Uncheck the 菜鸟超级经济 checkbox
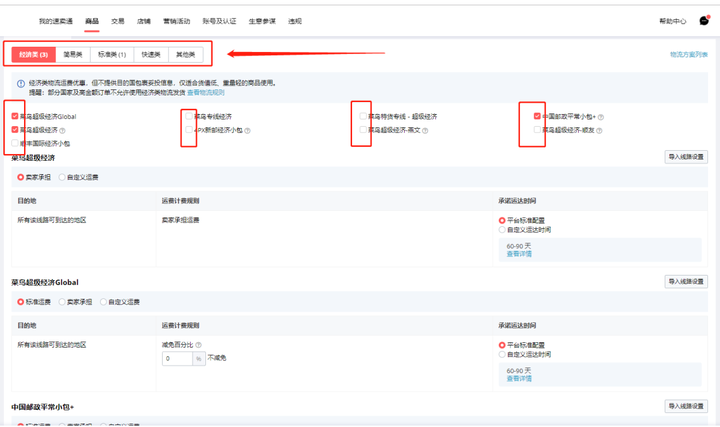 (15, 129)
